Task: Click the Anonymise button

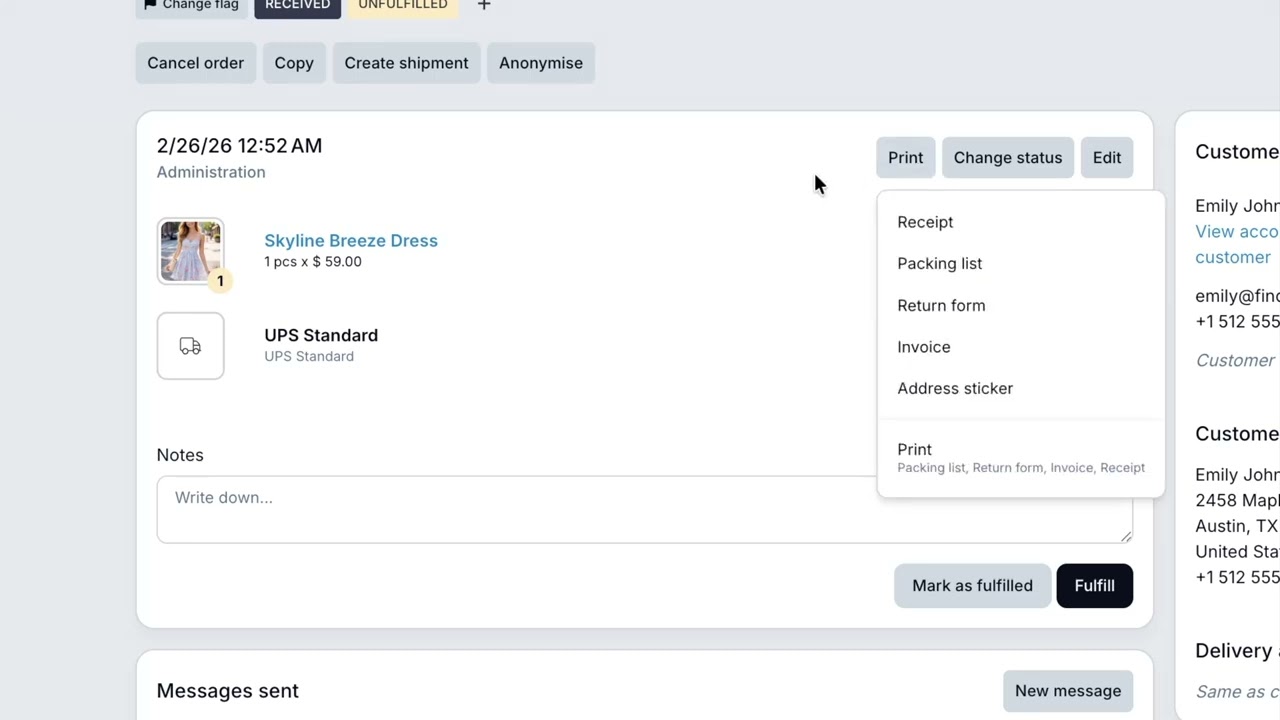Action: [541, 63]
